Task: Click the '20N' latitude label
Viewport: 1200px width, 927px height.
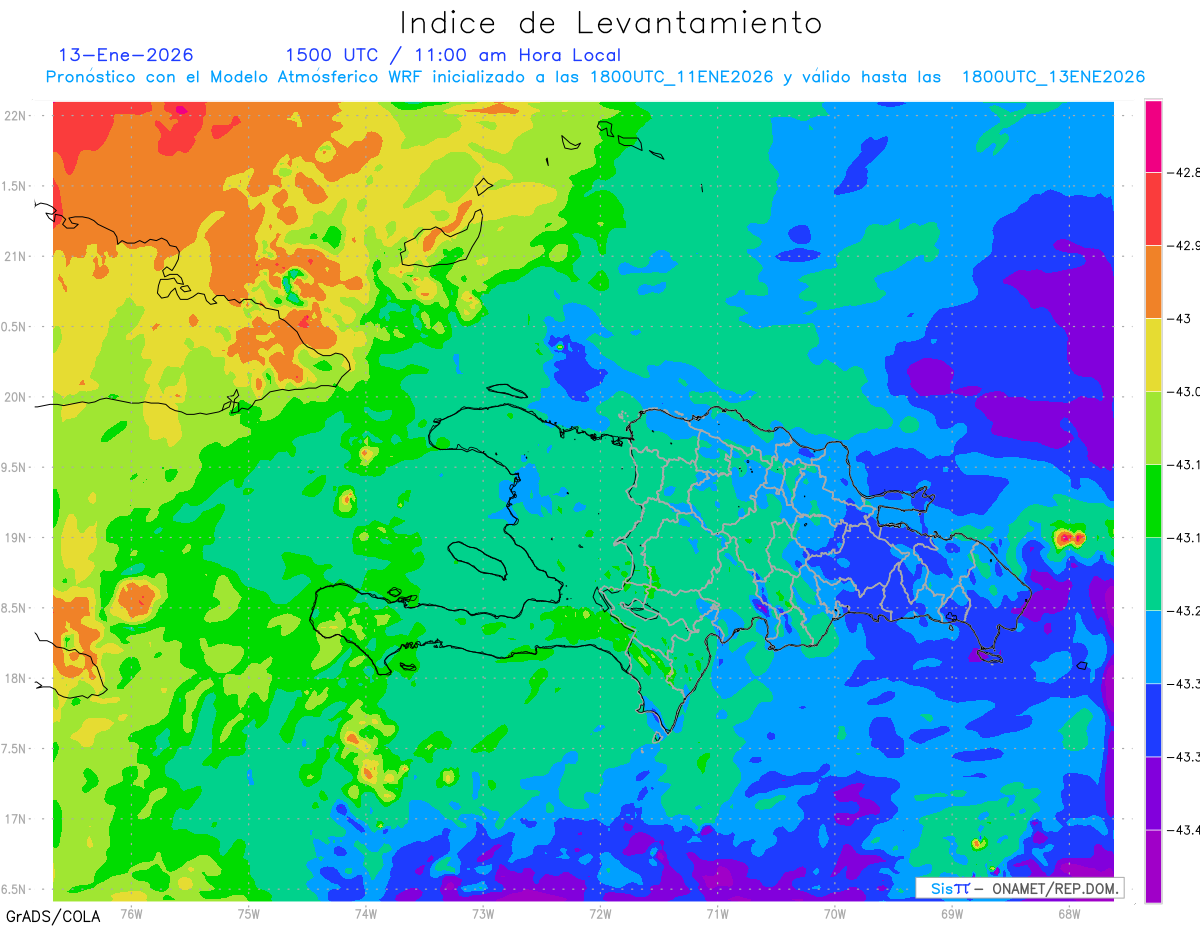Action: tap(16, 397)
